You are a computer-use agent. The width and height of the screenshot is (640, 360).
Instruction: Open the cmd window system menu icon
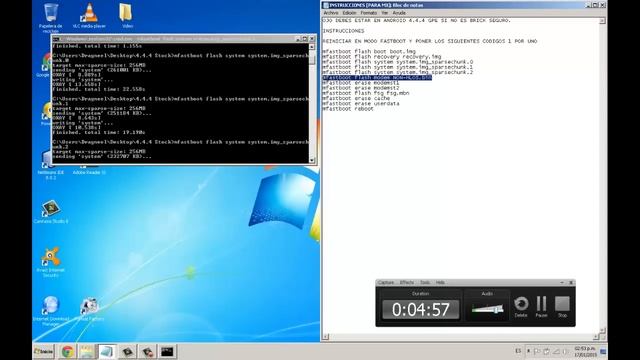[56, 39]
